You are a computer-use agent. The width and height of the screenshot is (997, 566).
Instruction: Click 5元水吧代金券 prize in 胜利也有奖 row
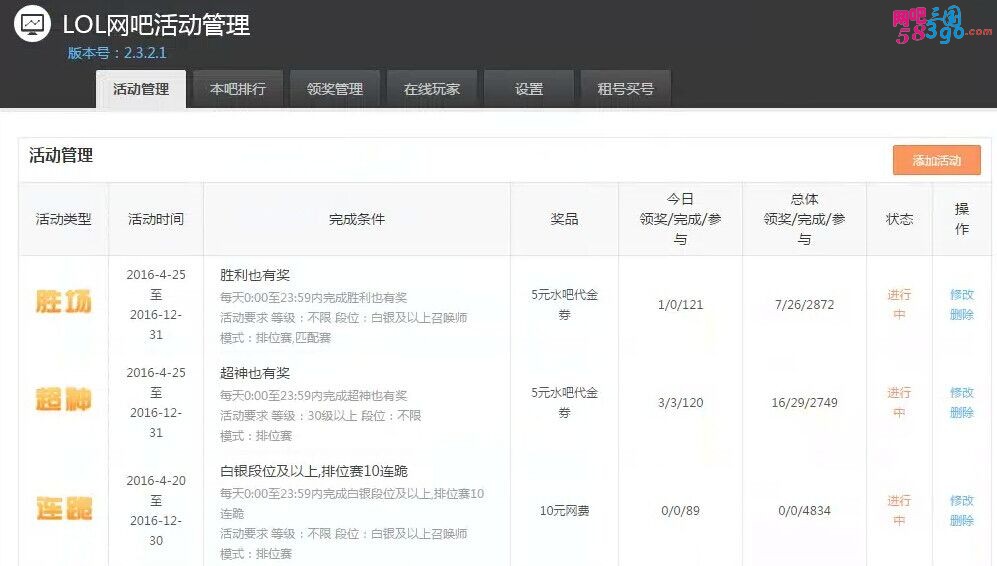[x=564, y=305]
